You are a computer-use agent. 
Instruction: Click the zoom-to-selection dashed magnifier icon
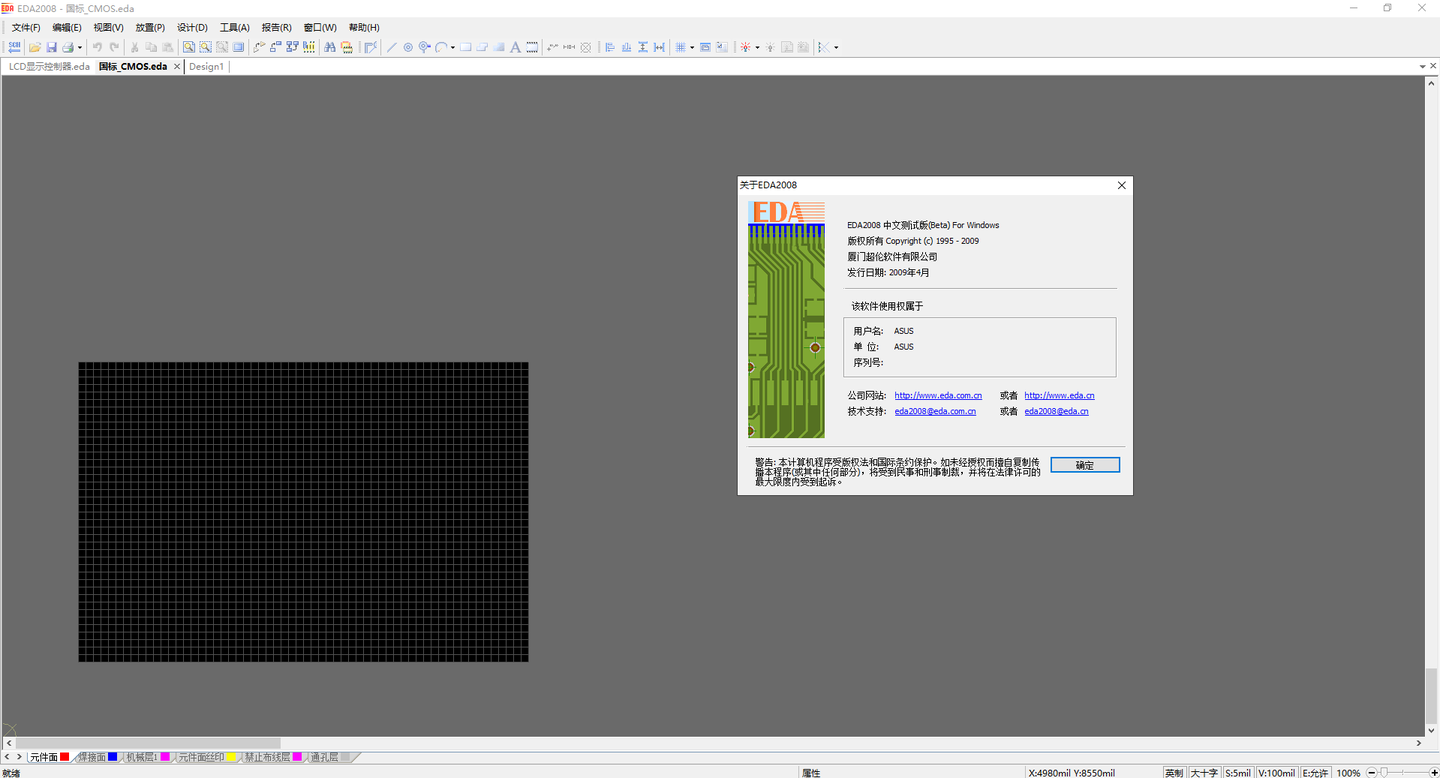205,47
